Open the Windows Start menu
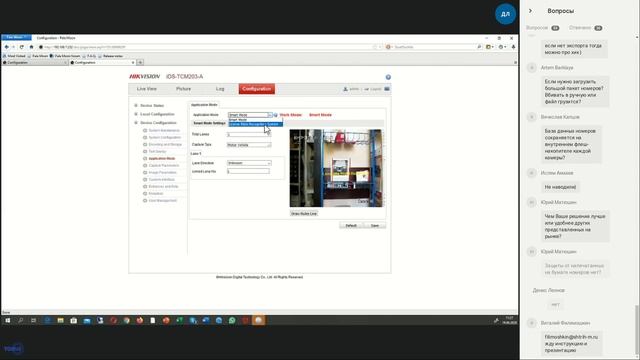The width and height of the screenshot is (640, 360). pos(7,320)
